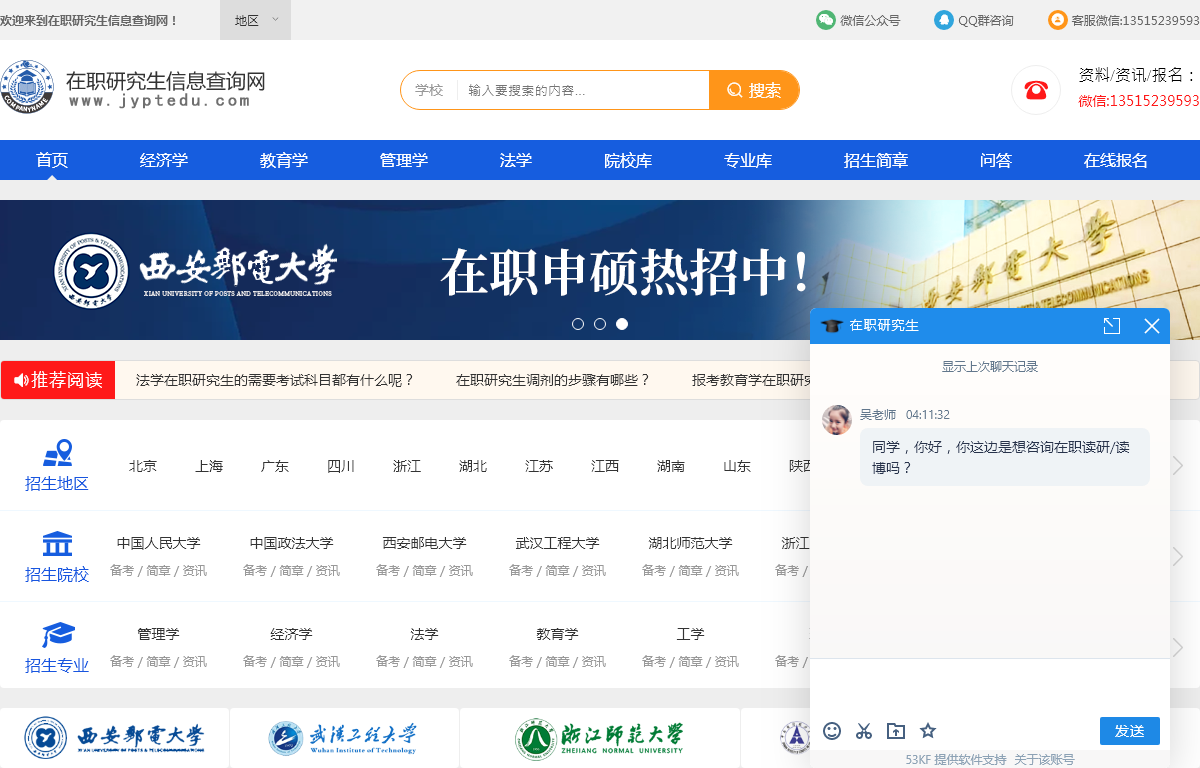Open the 院校库 navigation item

coord(628,160)
